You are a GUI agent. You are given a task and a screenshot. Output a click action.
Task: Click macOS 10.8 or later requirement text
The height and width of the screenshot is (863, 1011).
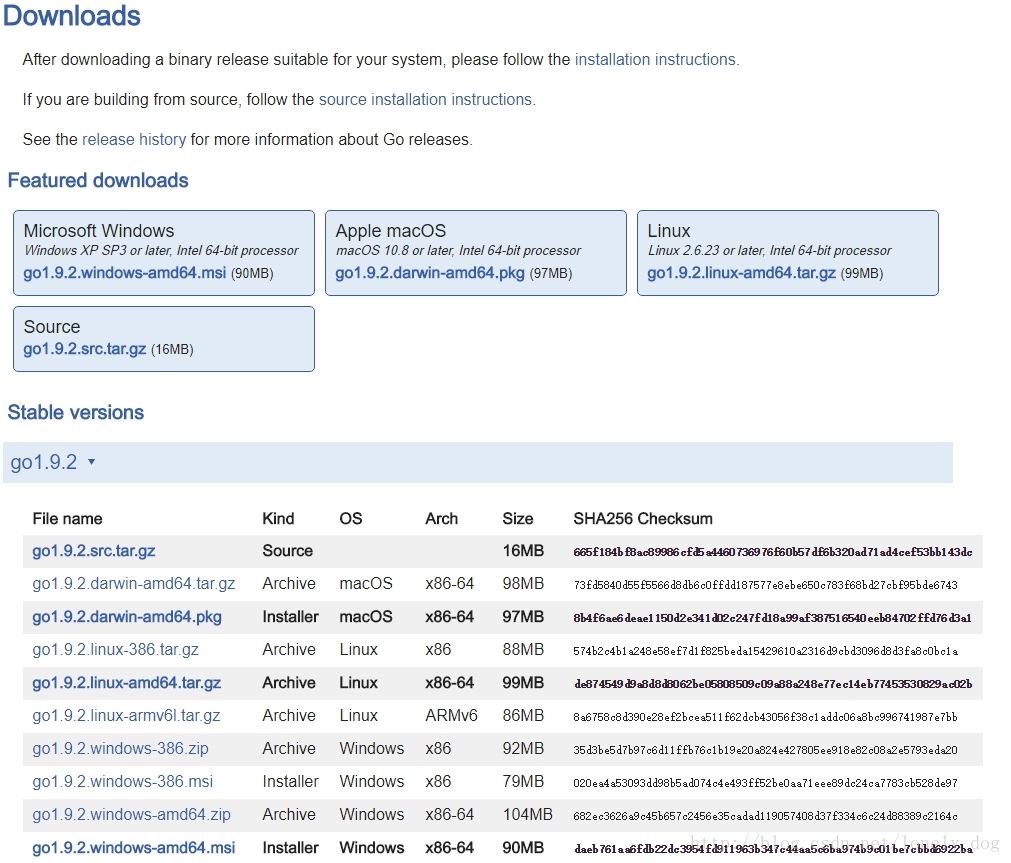point(458,250)
